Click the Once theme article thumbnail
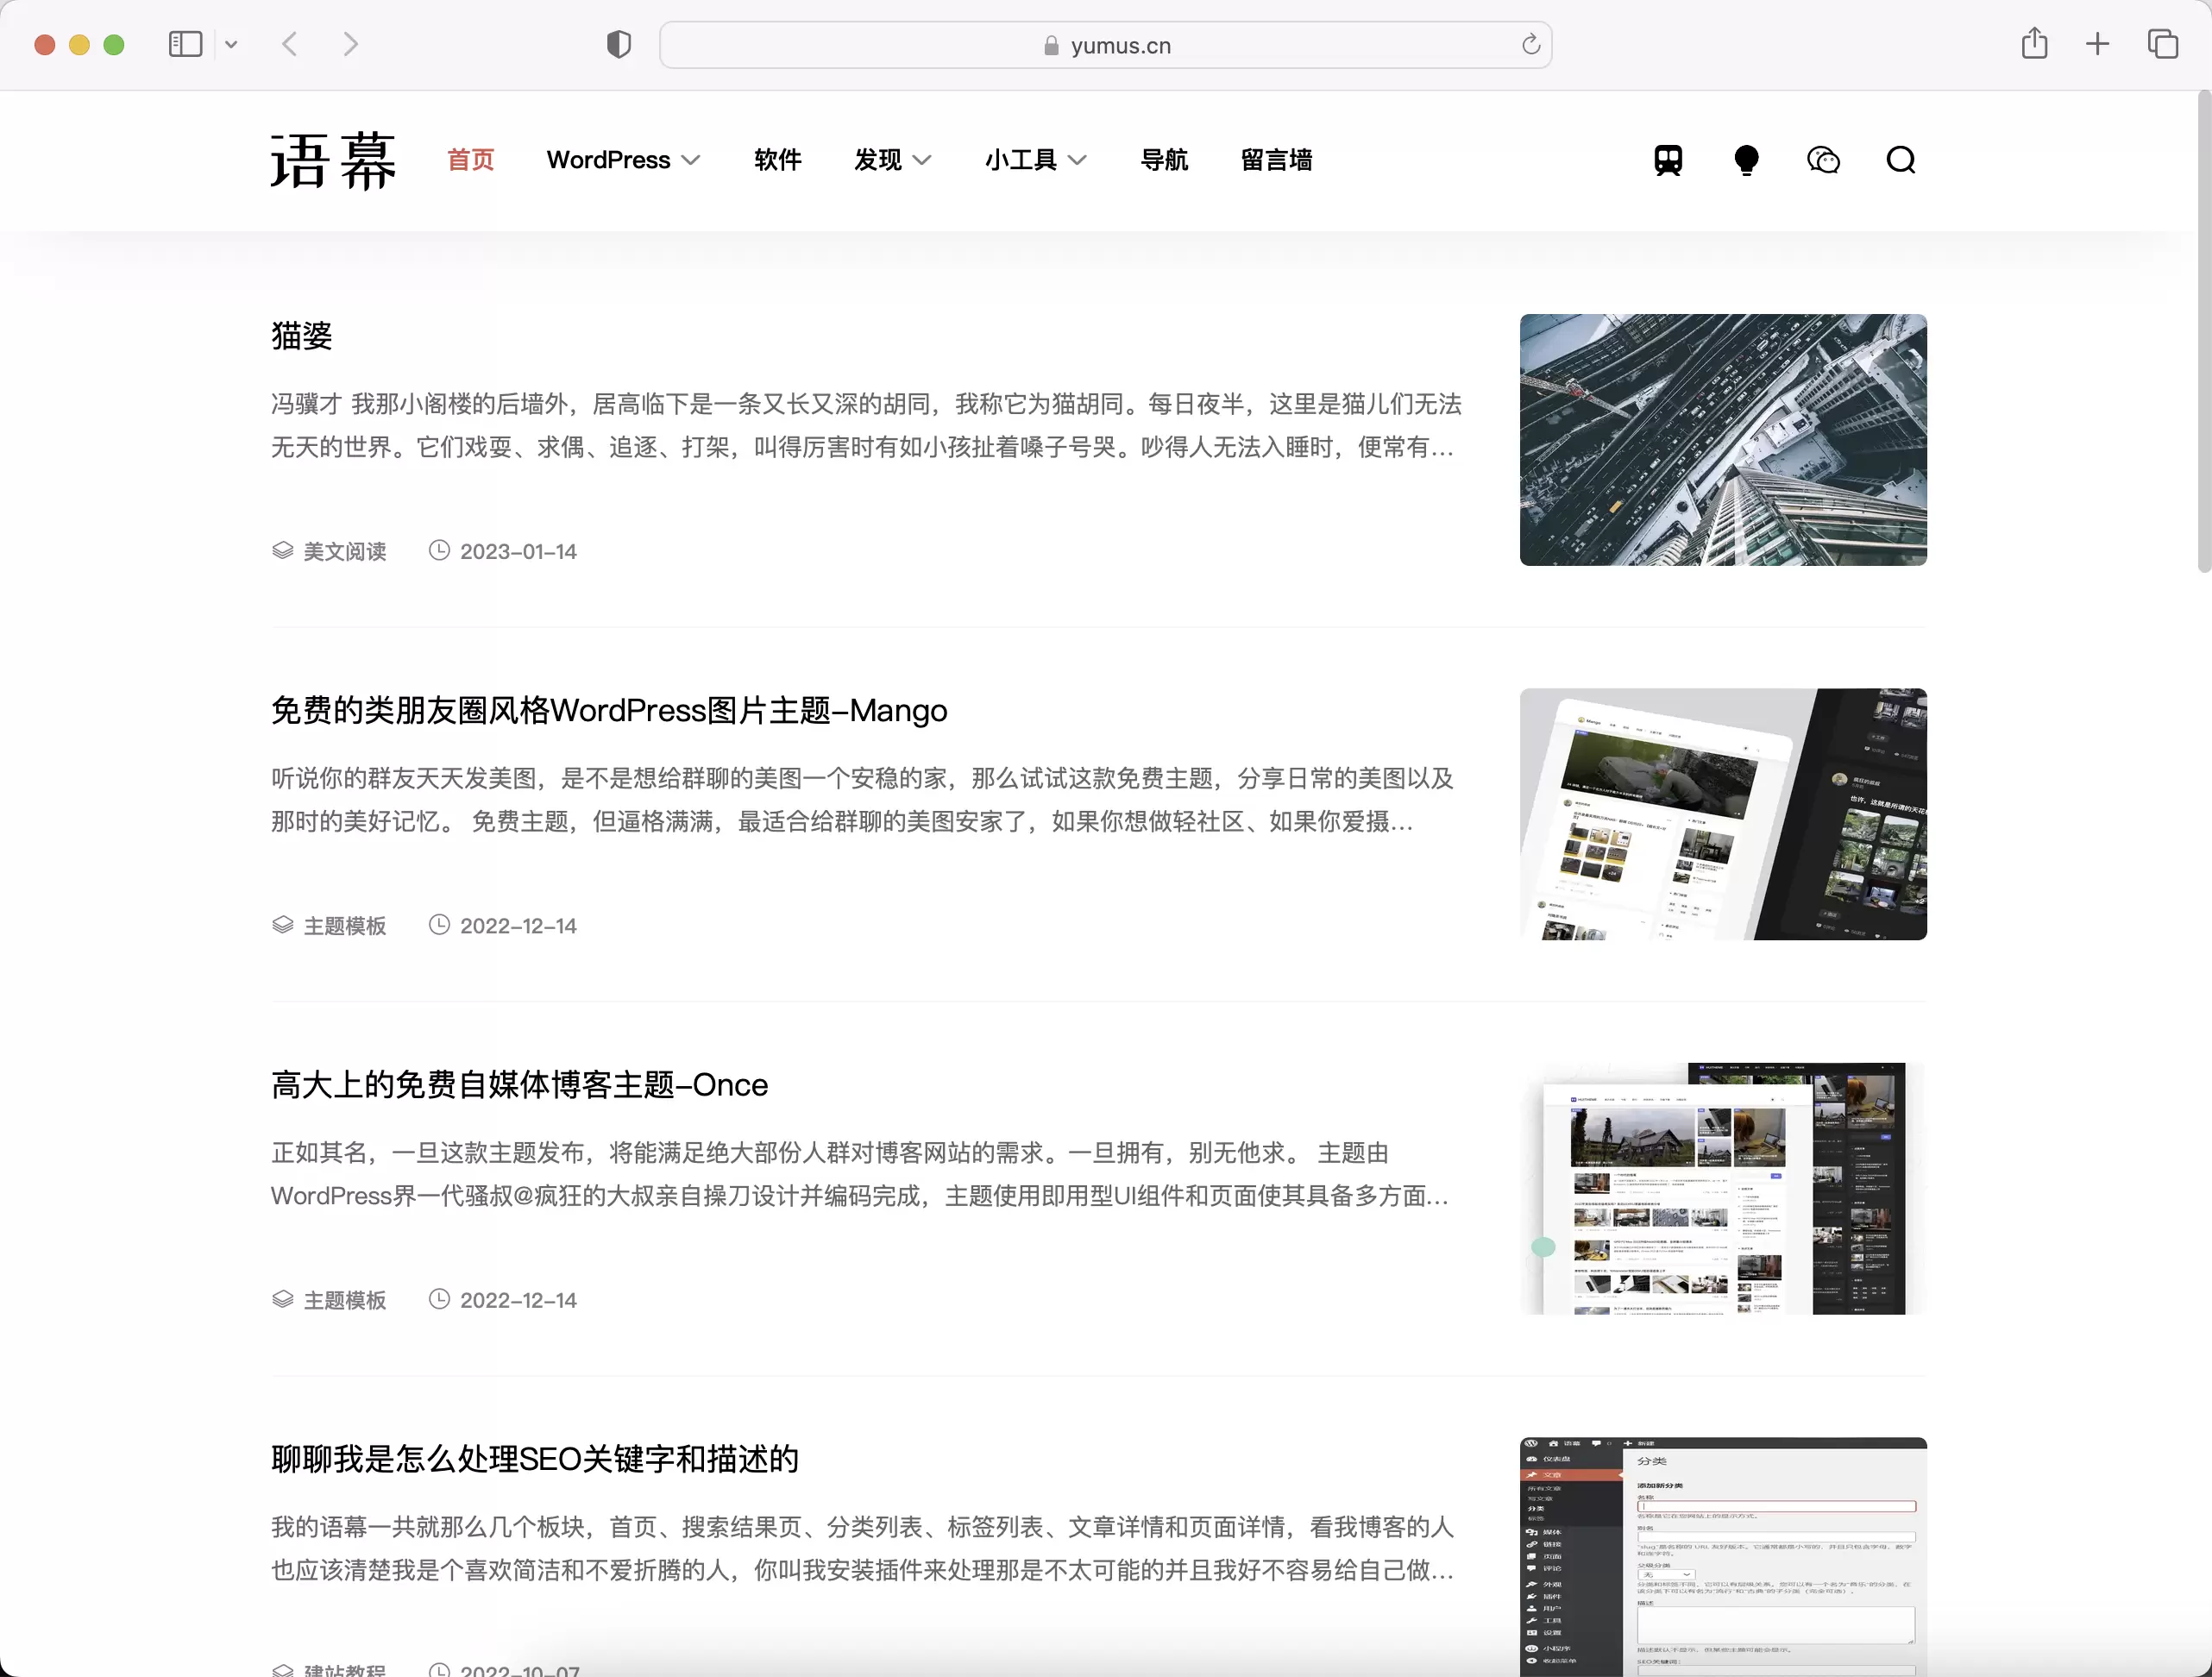Image resolution: width=2212 pixels, height=1677 pixels. tap(1723, 1188)
